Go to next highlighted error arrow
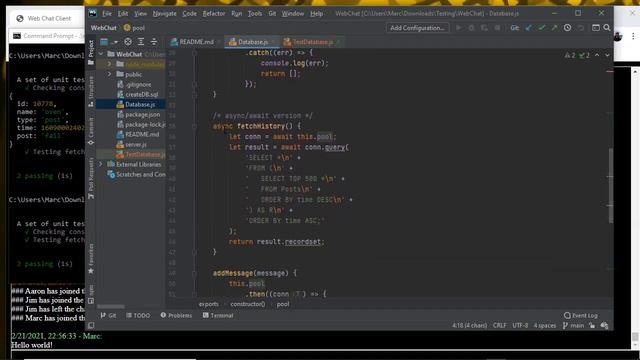The width and height of the screenshot is (640, 360). [x=607, y=55]
